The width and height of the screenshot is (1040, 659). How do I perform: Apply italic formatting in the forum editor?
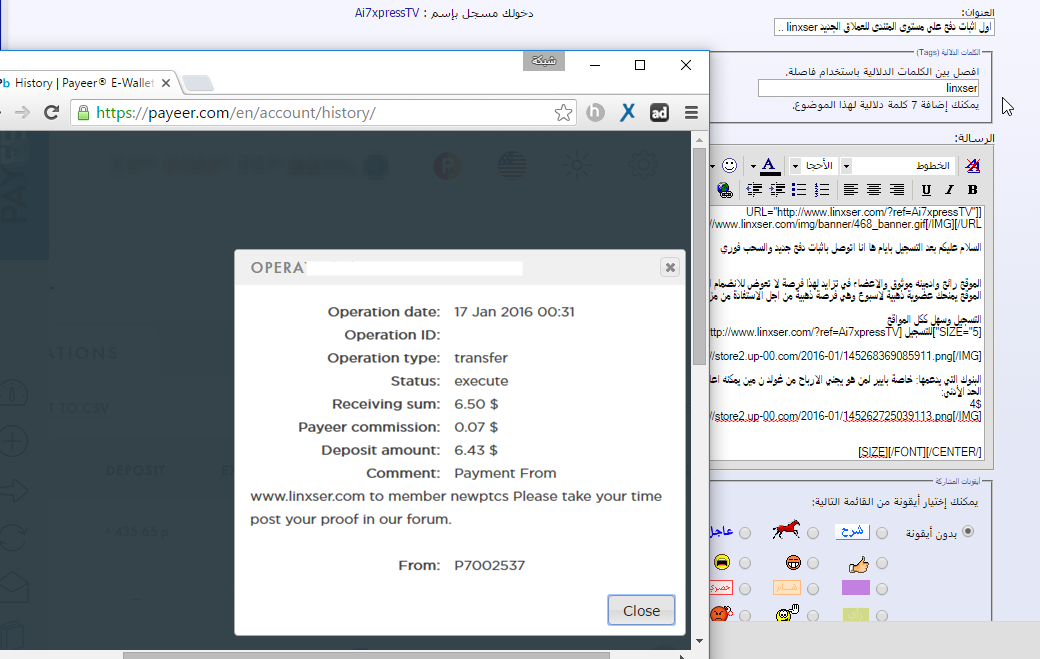tap(949, 190)
